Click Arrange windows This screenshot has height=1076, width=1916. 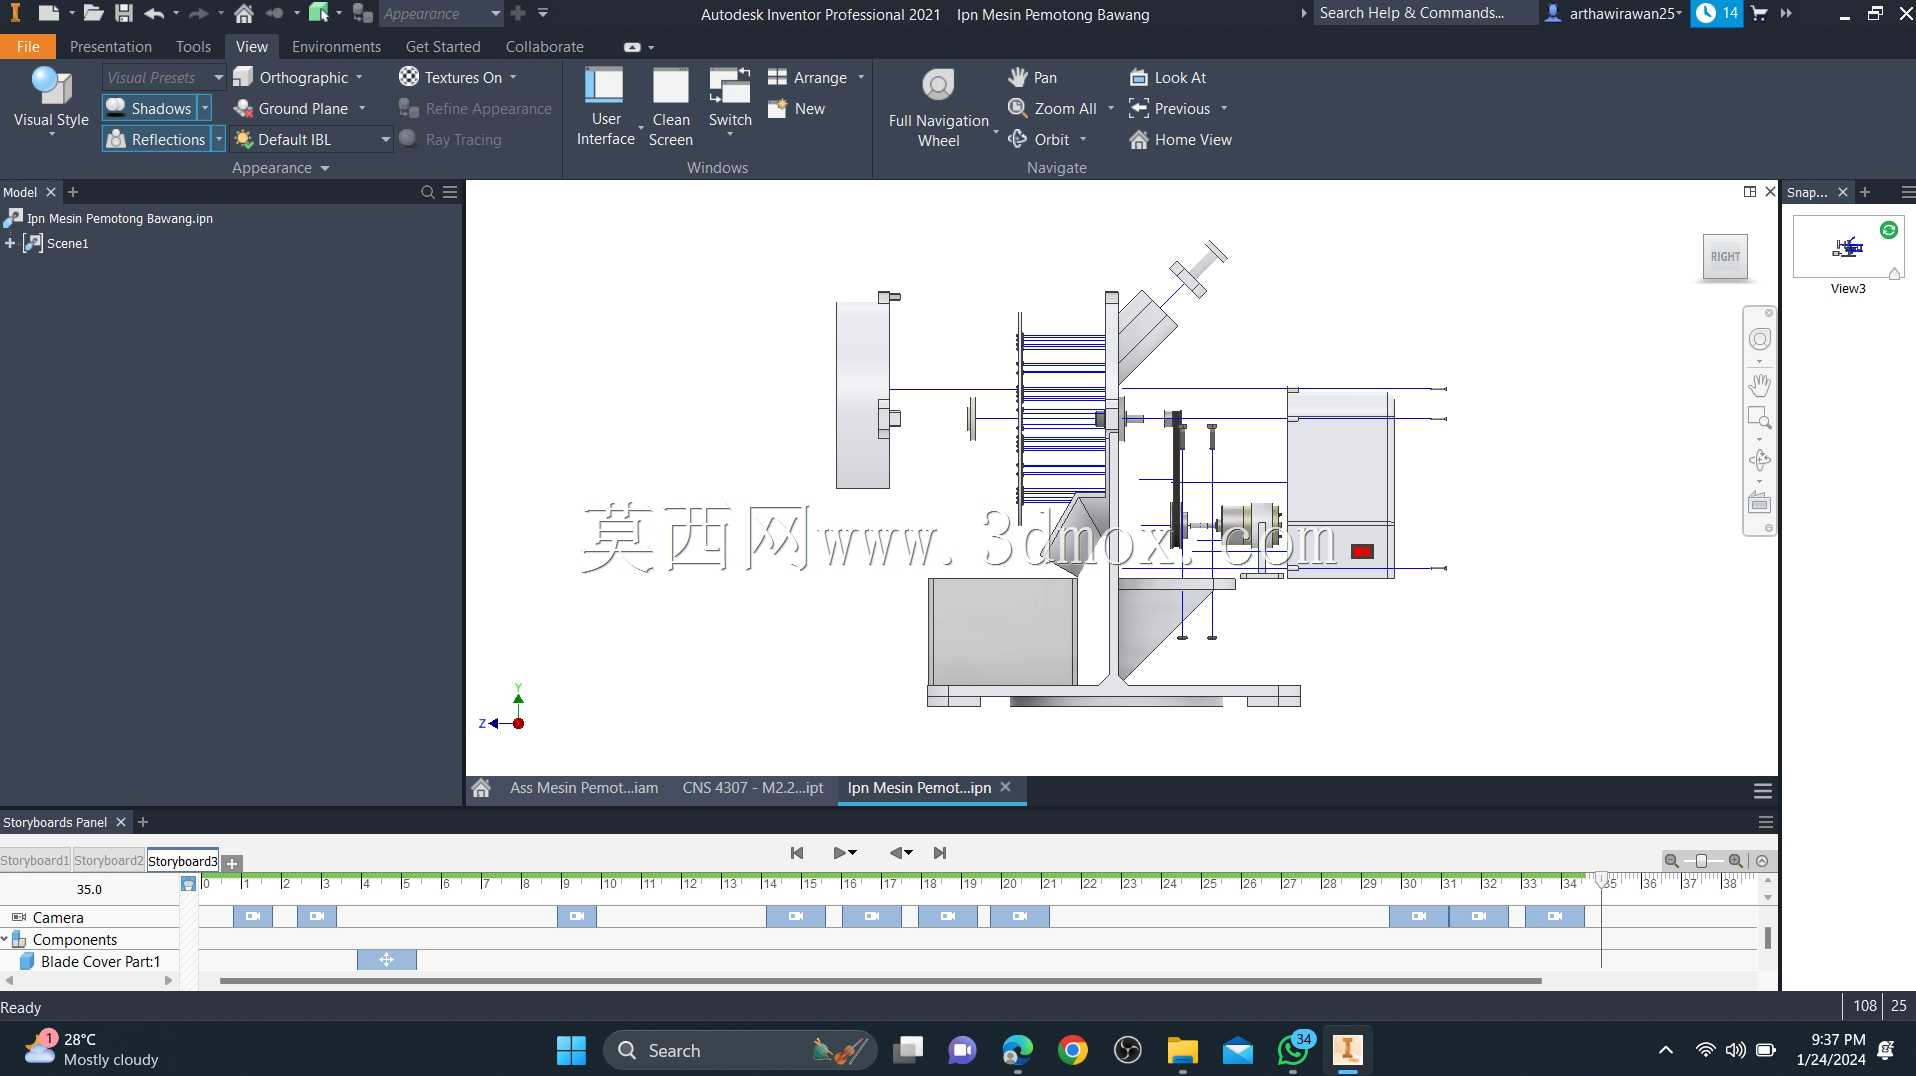[808, 77]
